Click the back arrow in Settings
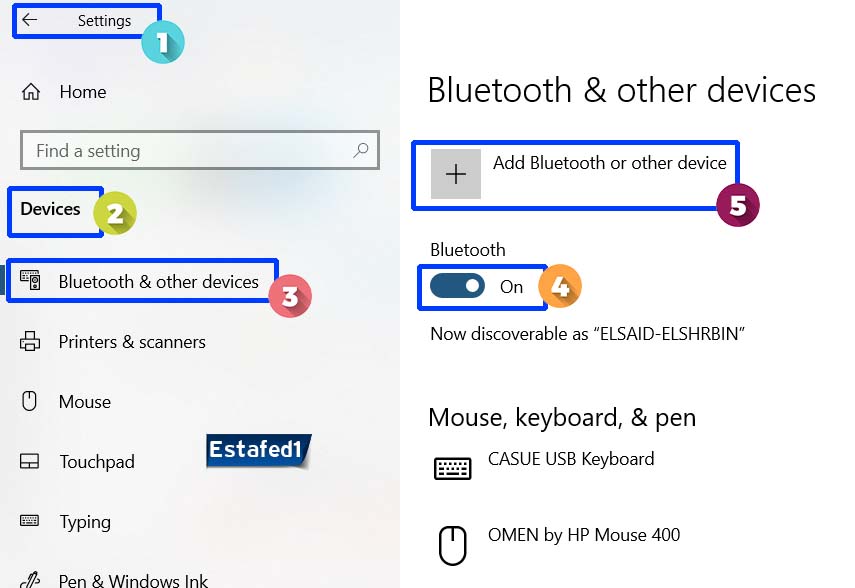Viewport: 855px width, 588px height. (x=30, y=20)
